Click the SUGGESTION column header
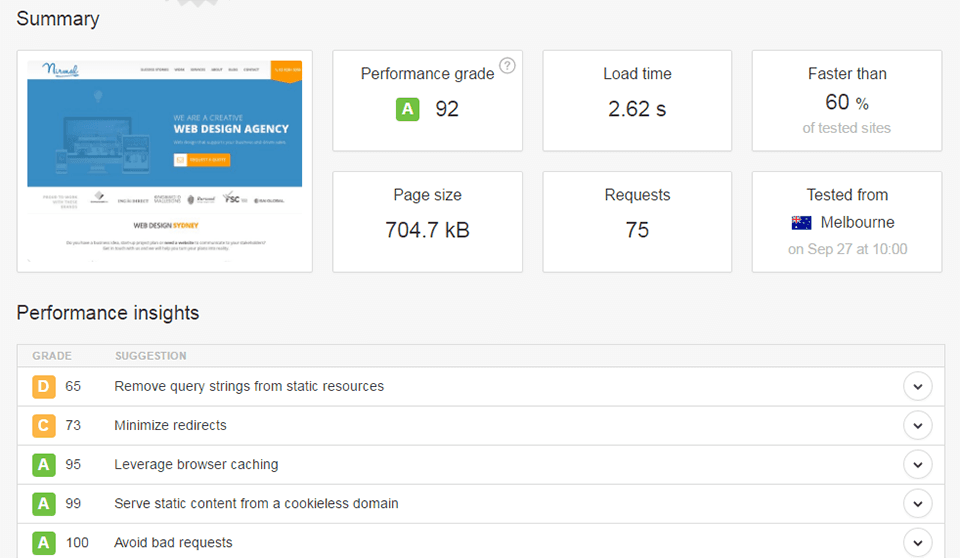Image resolution: width=960 pixels, height=558 pixels. coord(151,356)
